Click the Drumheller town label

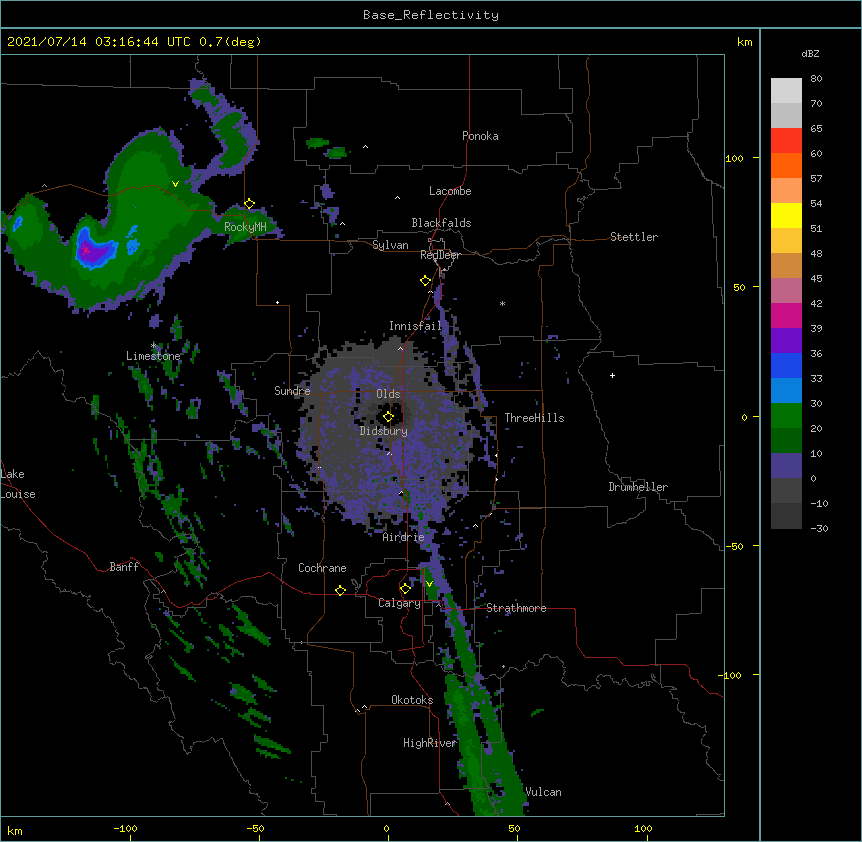(x=638, y=487)
